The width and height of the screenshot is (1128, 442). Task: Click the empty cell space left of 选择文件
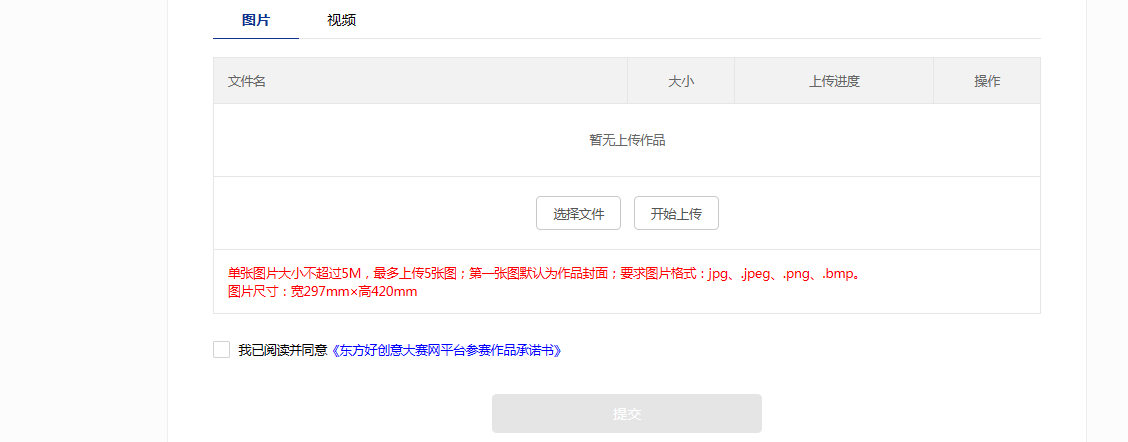[380, 213]
